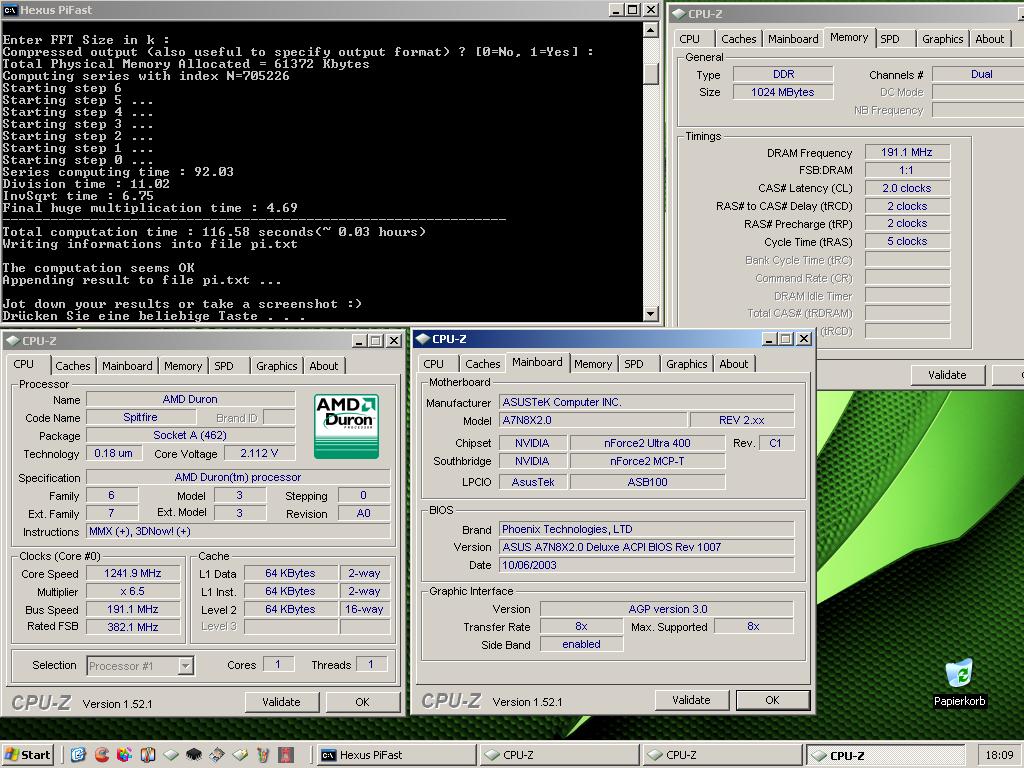Click the Hexus PiFast console title icon
This screenshot has height=768, width=1024.
tap(10, 10)
